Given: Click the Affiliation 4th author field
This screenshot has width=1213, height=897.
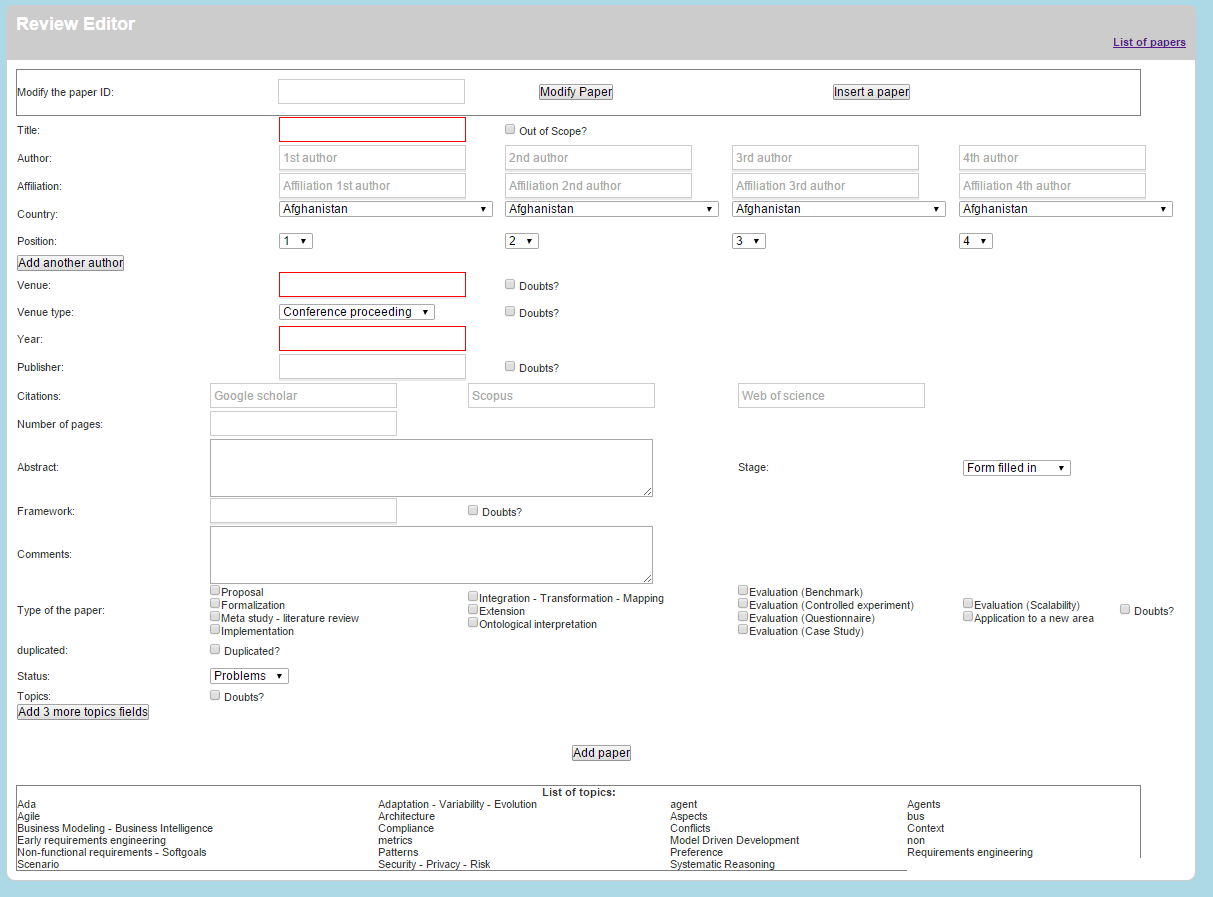Looking at the screenshot, I should point(1052,186).
